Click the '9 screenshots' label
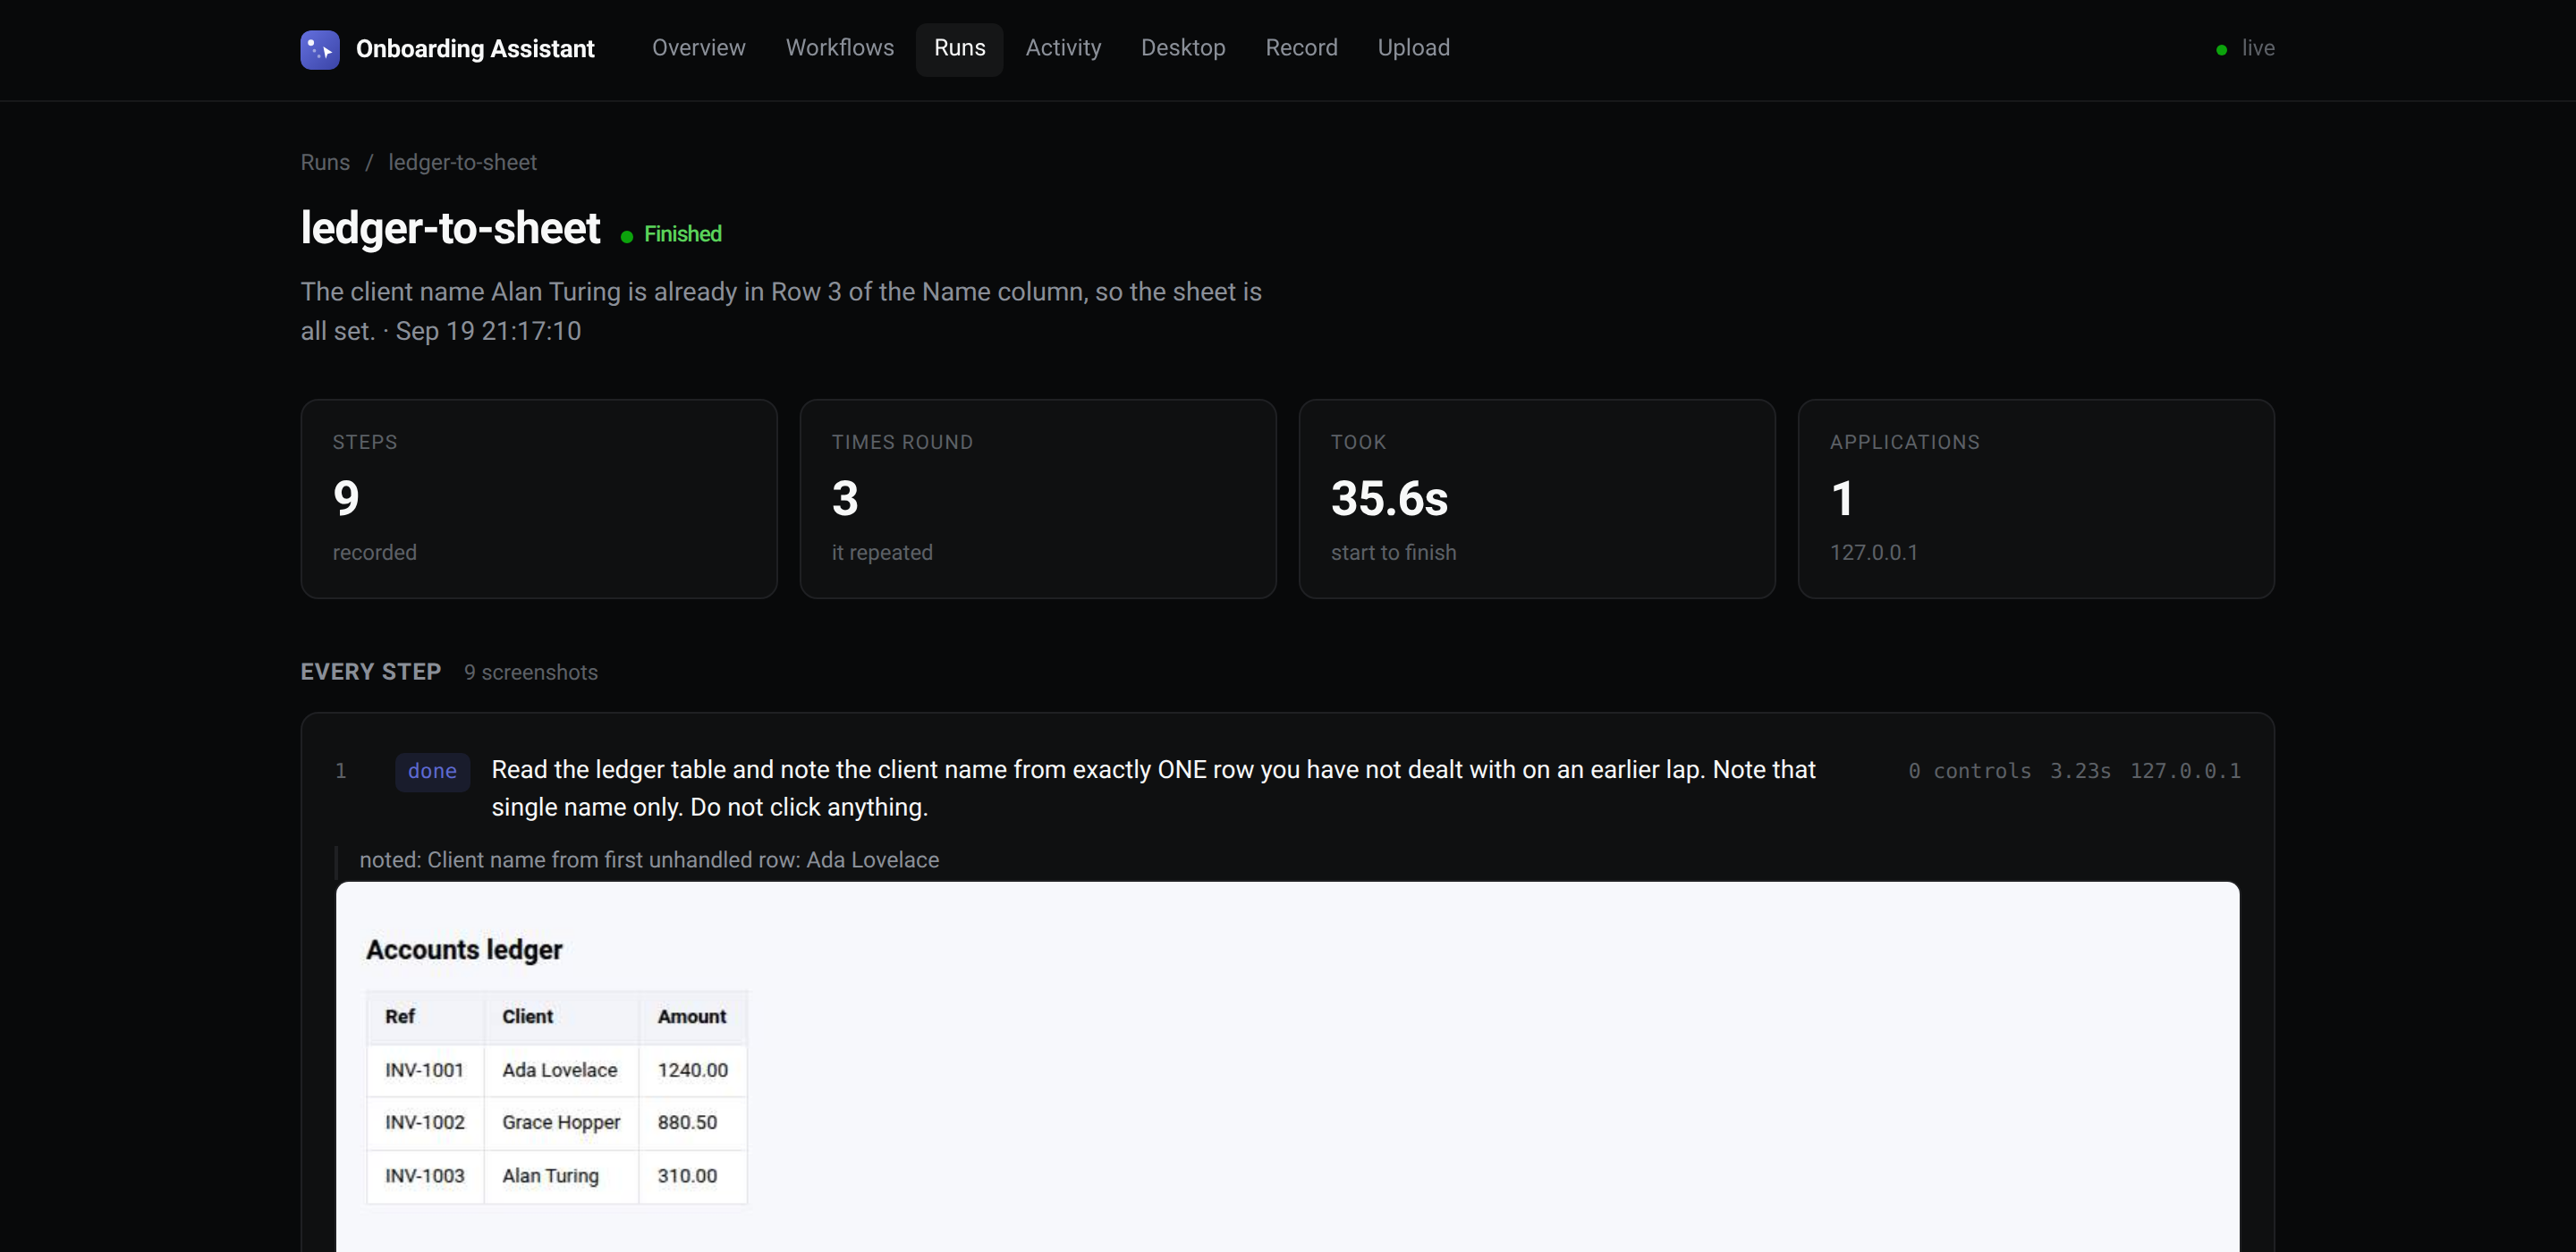The width and height of the screenshot is (2576, 1252). click(531, 672)
